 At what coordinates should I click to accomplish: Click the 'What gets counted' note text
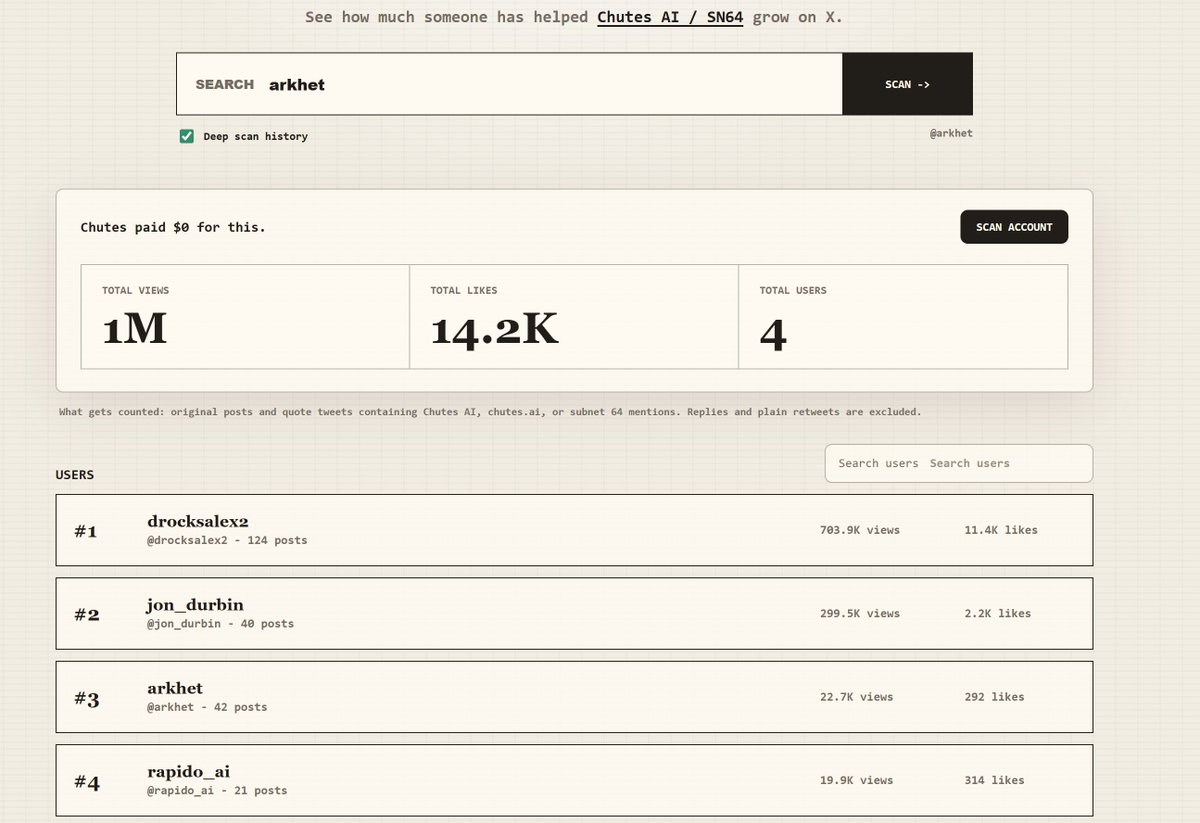(490, 411)
